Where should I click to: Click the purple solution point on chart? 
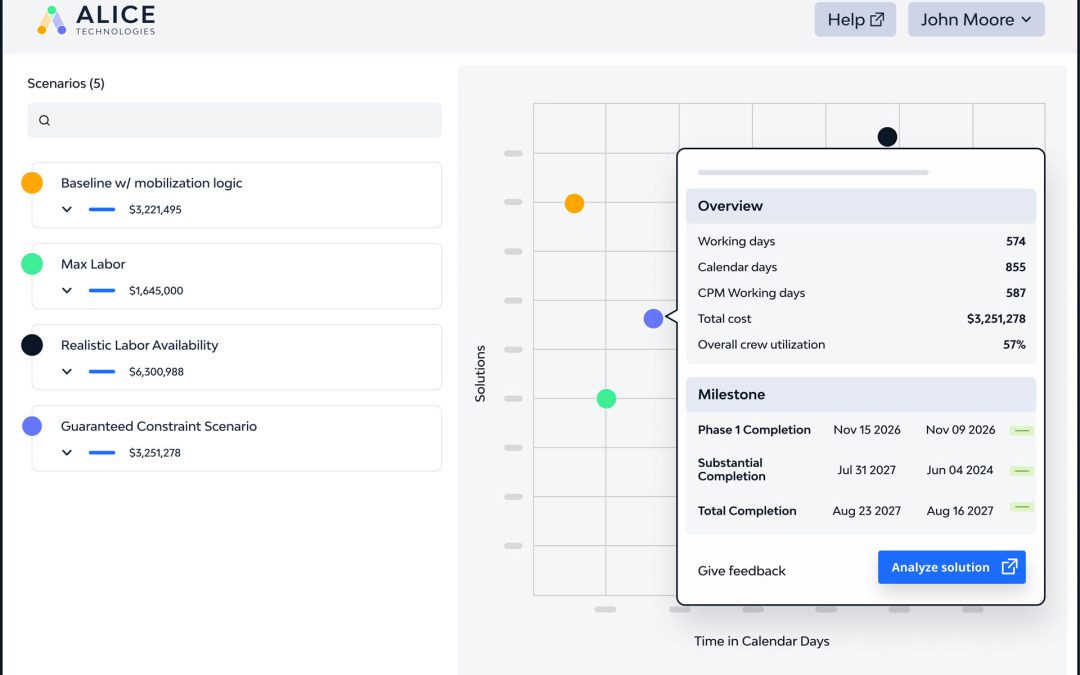653,318
